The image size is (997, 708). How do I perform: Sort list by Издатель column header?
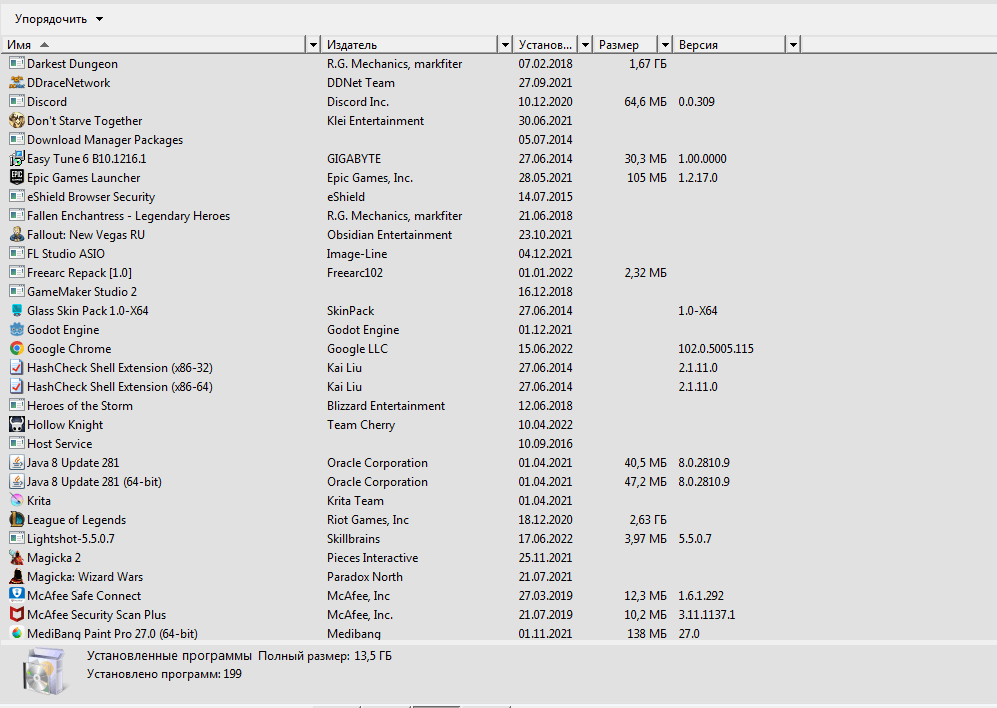[x=409, y=45]
